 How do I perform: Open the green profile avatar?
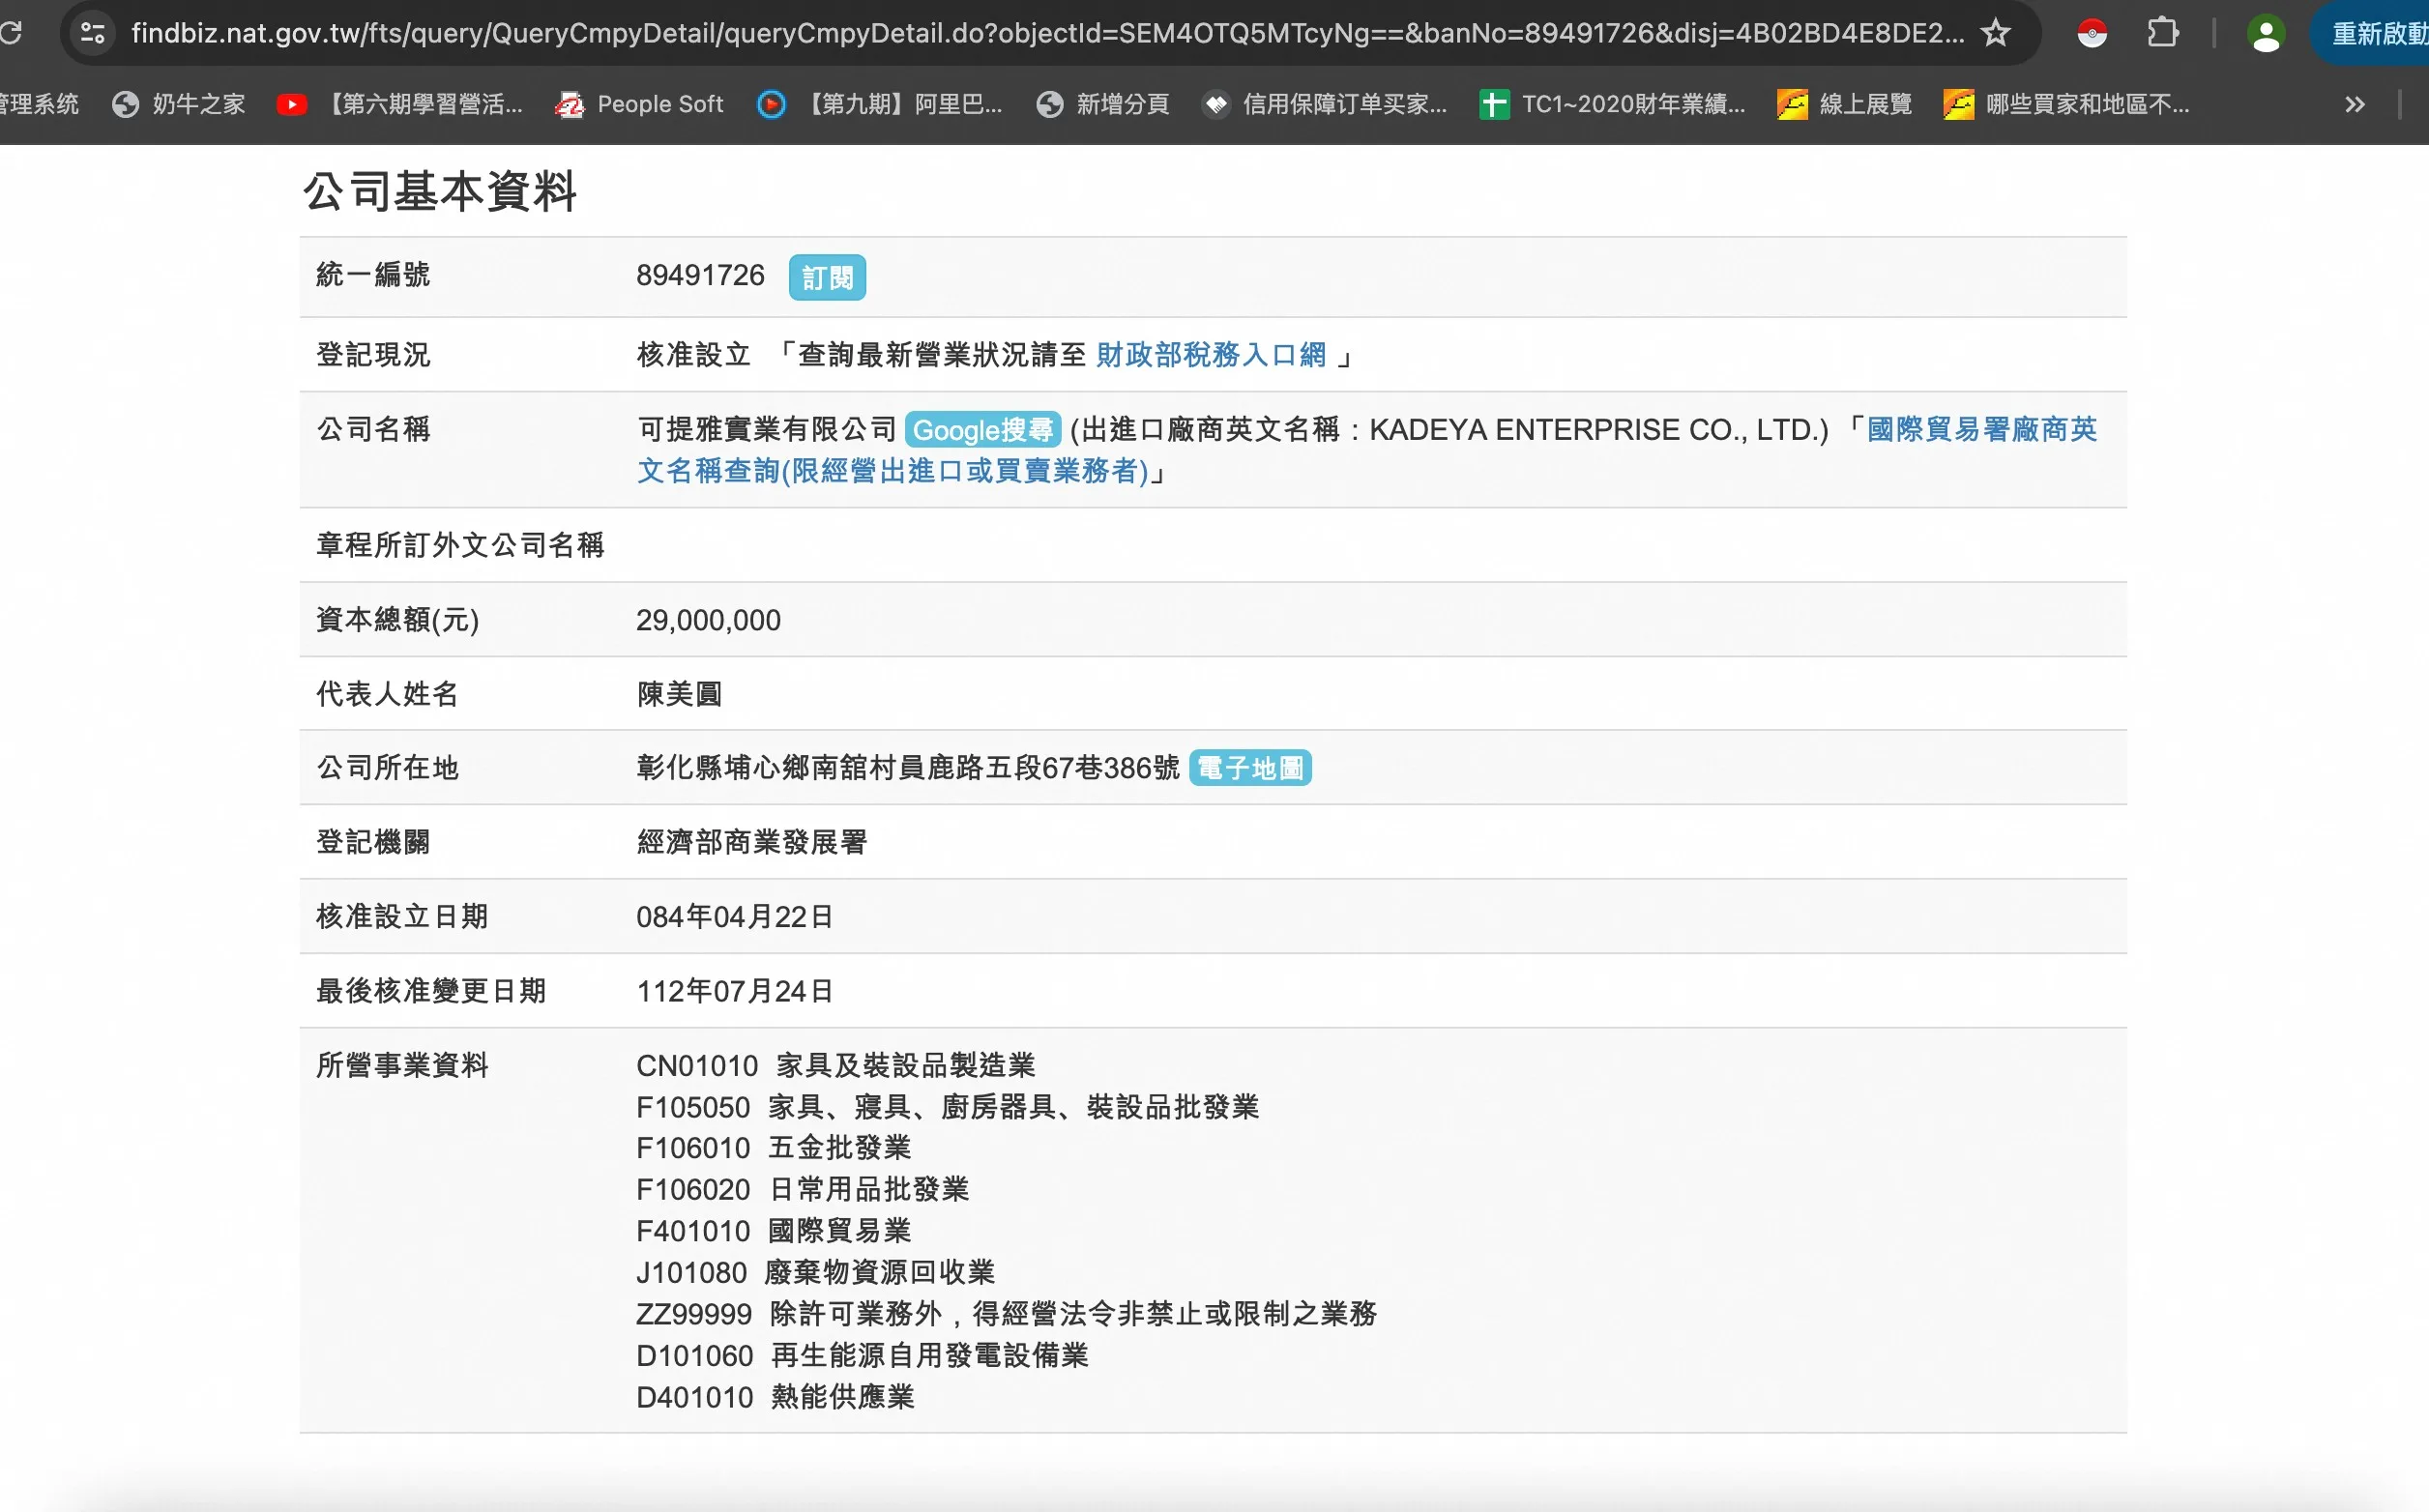pyautogui.click(x=2265, y=34)
